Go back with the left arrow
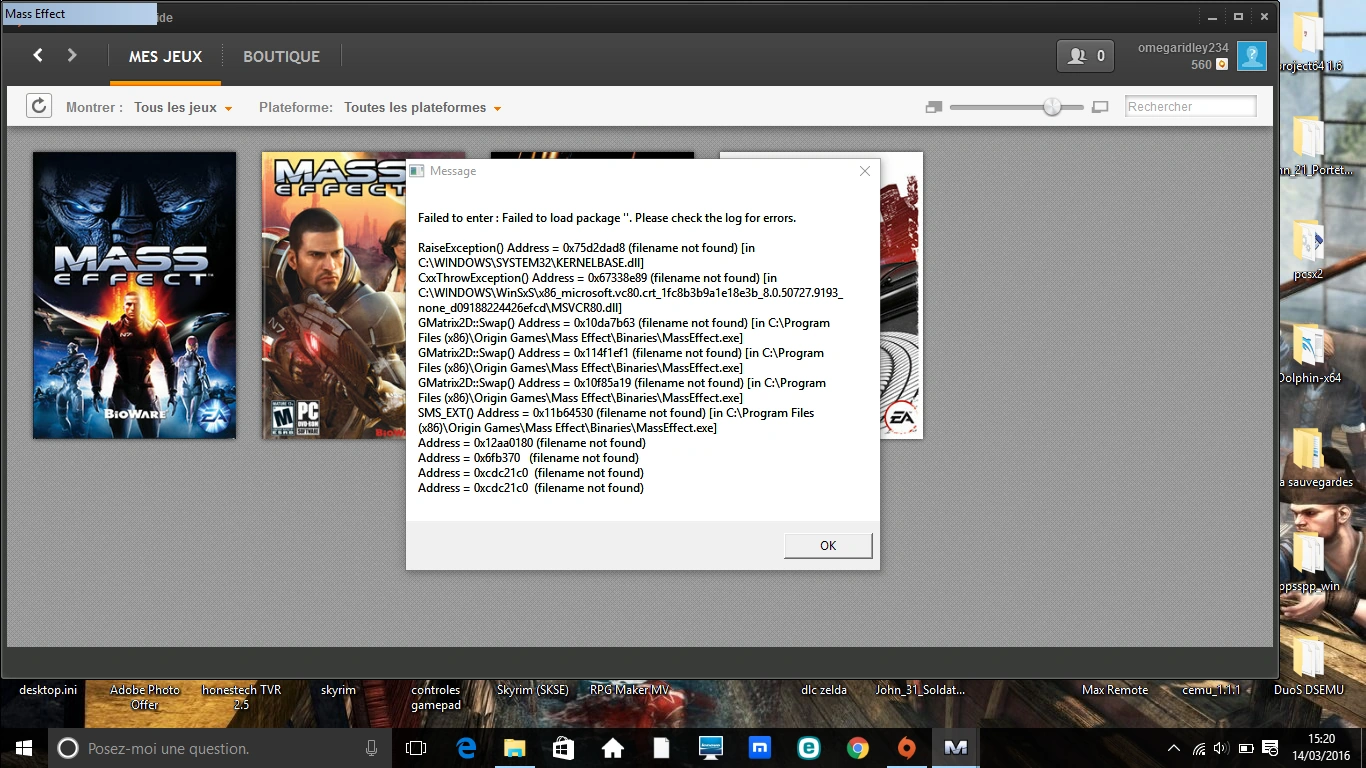The image size is (1366, 768). tap(38, 56)
